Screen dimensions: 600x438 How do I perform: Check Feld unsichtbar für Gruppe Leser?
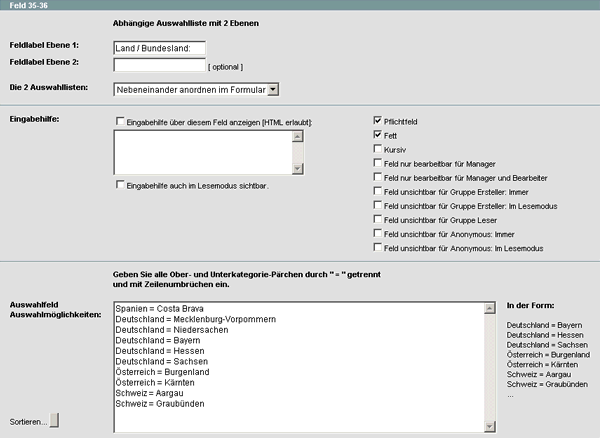pyautogui.click(x=378, y=219)
